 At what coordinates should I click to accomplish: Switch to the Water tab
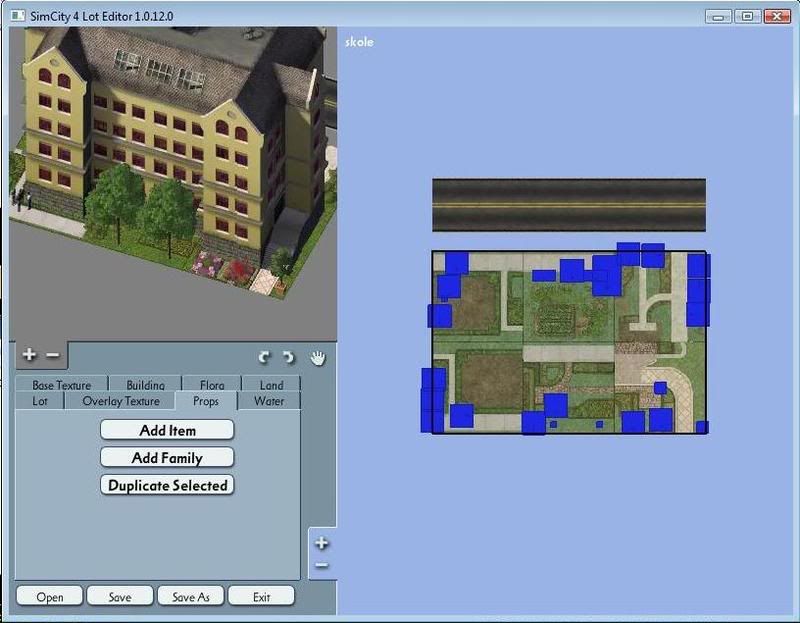[269, 401]
